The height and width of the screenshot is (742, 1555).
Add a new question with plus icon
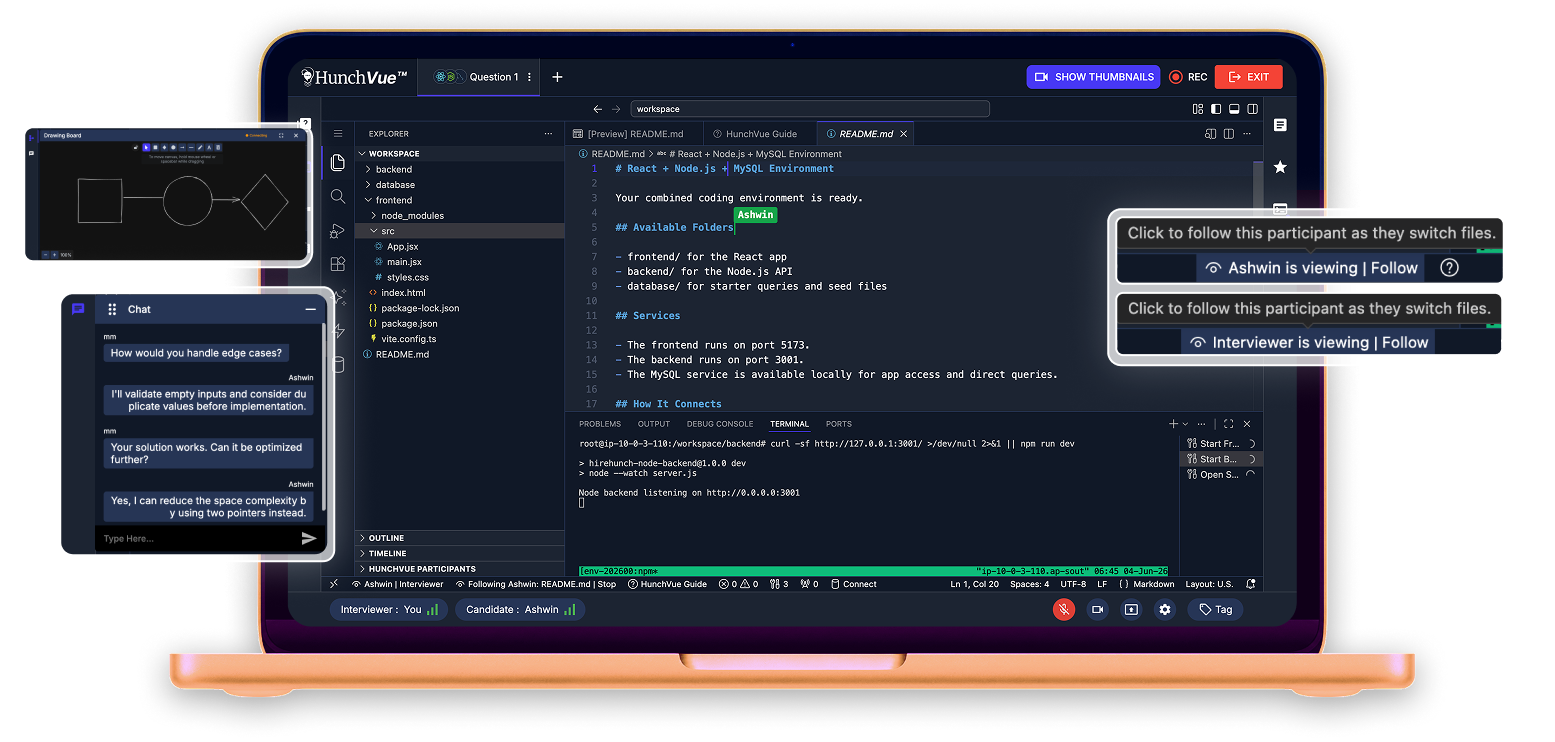(557, 77)
